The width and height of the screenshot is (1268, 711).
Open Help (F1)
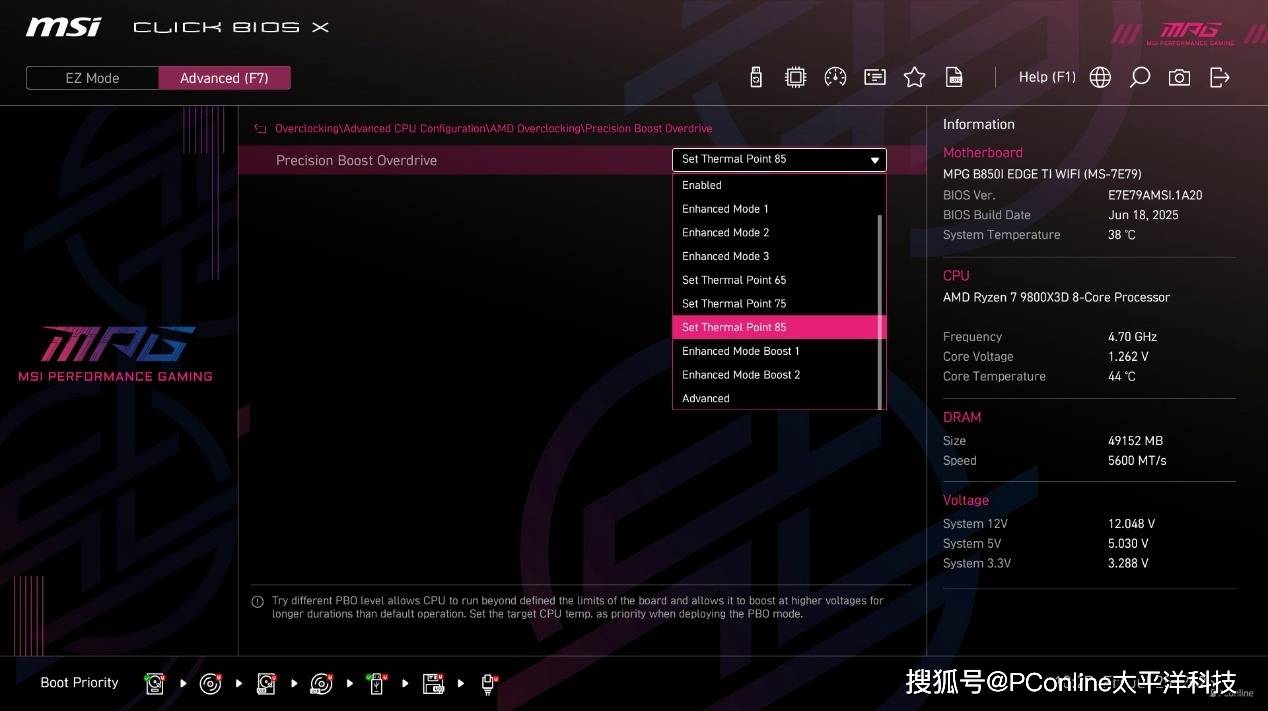1047,77
